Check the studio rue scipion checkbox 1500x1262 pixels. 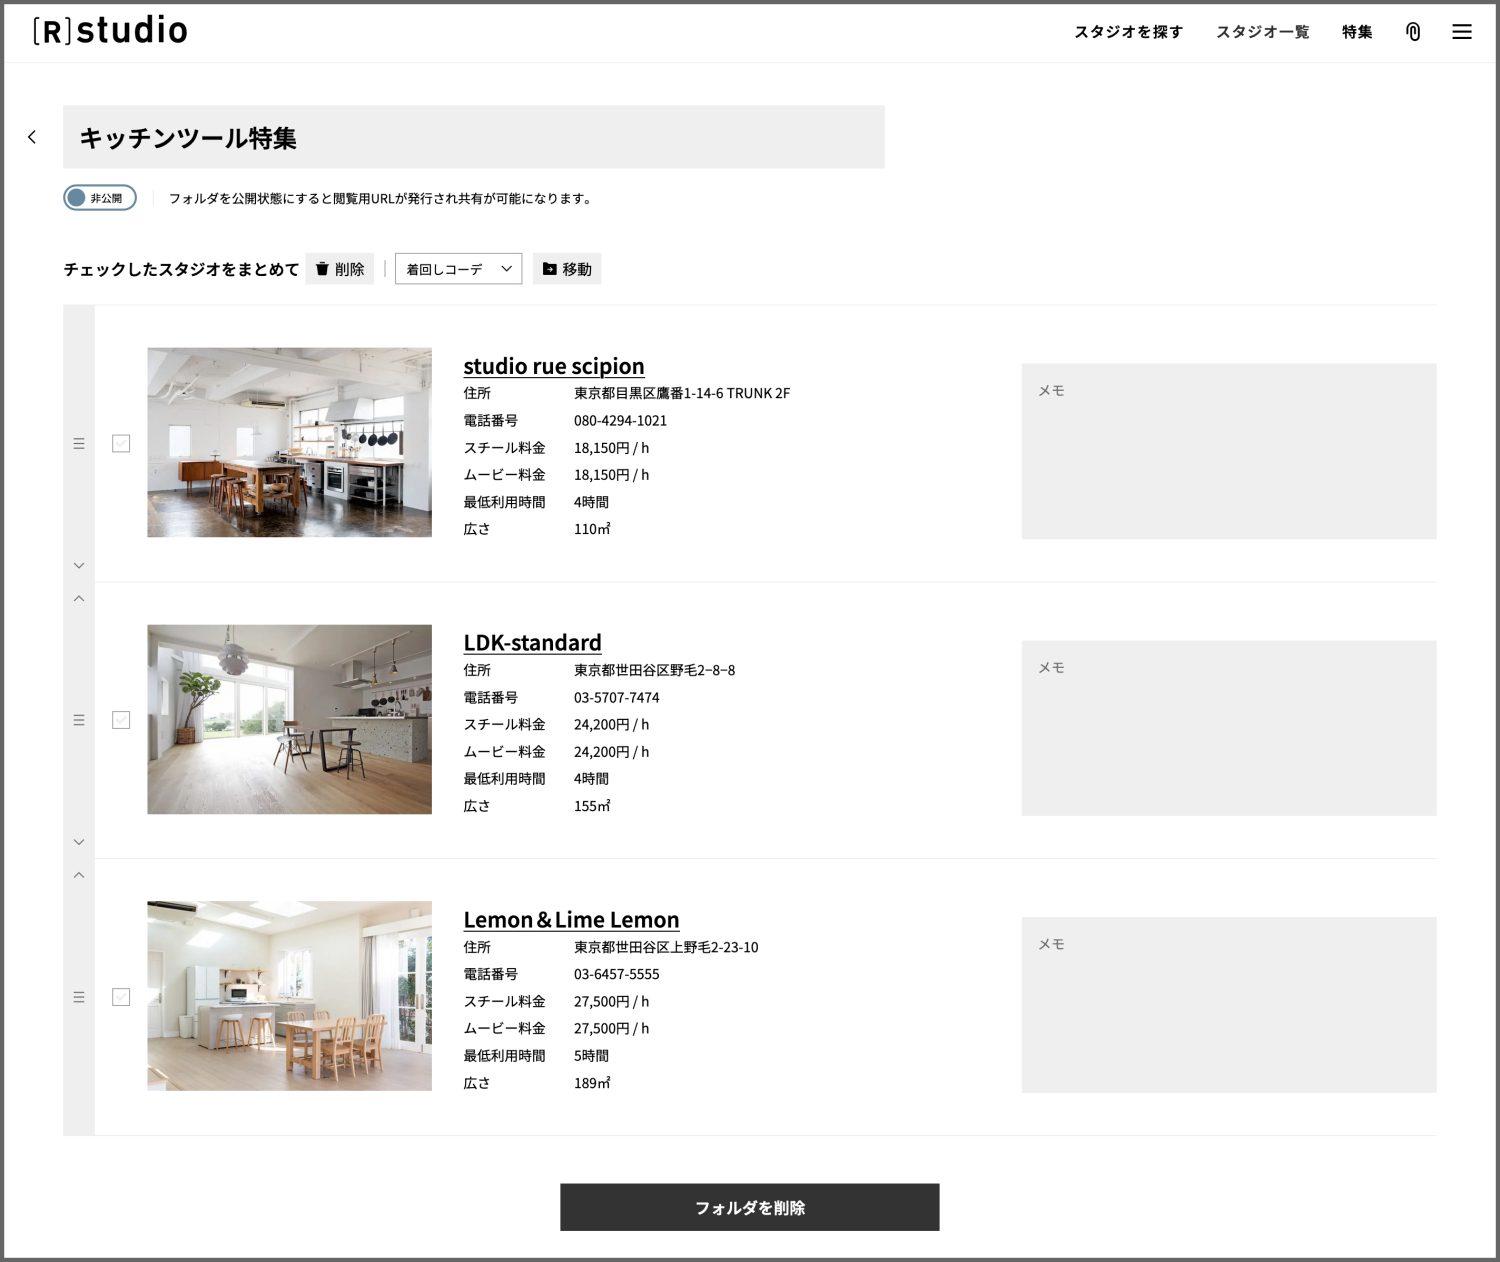[x=121, y=443]
